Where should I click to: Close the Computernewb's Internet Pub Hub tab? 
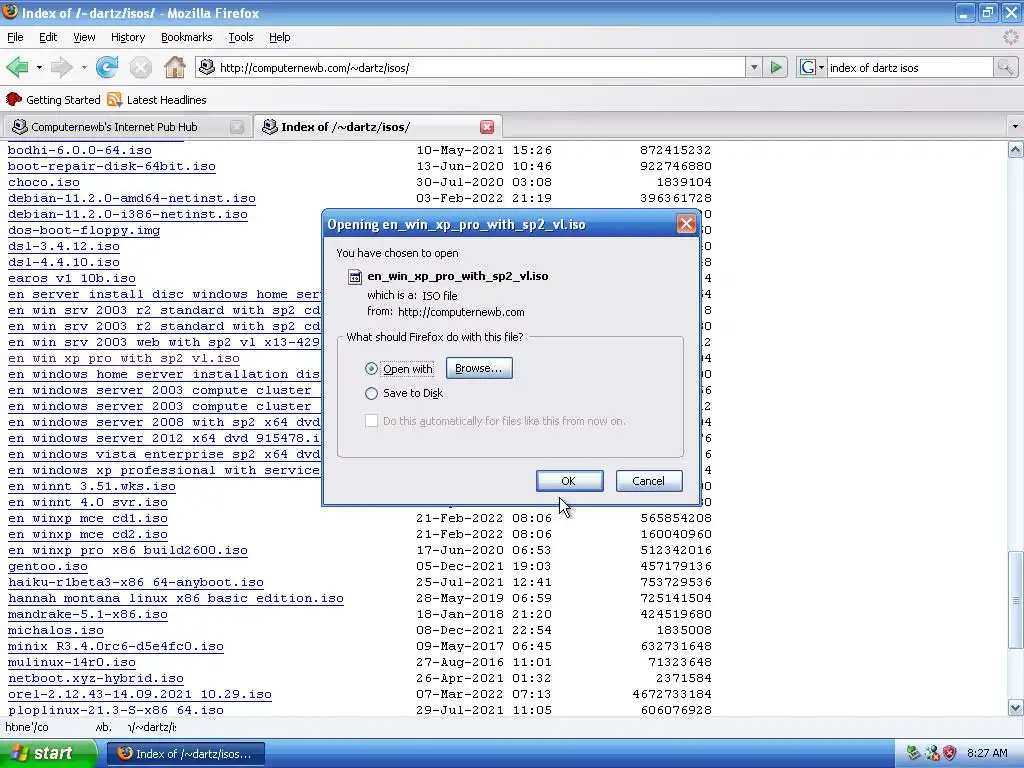237,127
